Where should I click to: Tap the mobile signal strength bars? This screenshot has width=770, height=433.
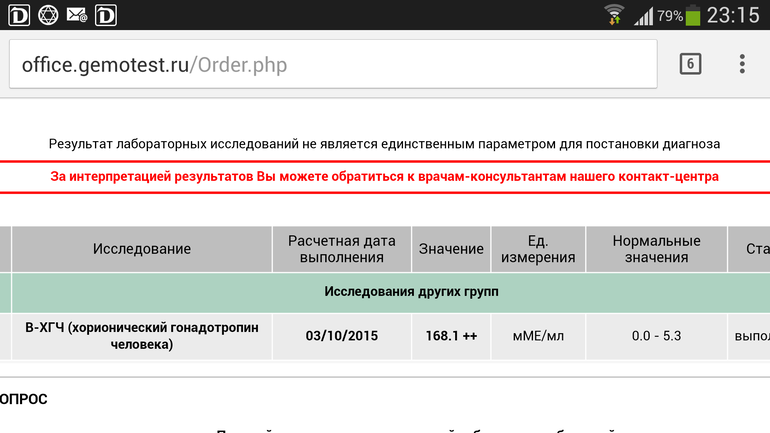pyautogui.click(x=643, y=16)
